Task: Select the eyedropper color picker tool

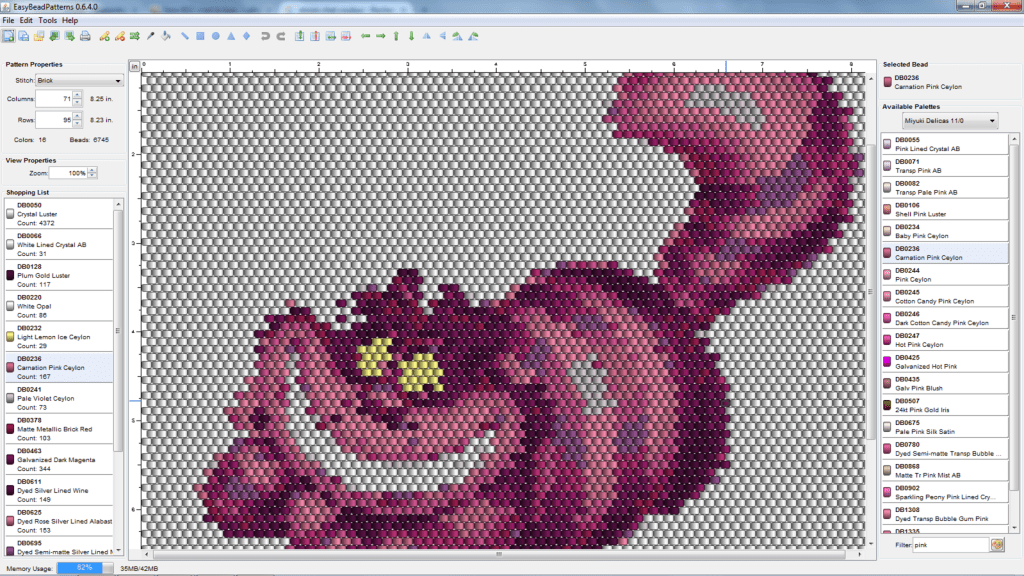Action: [x=151, y=36]
